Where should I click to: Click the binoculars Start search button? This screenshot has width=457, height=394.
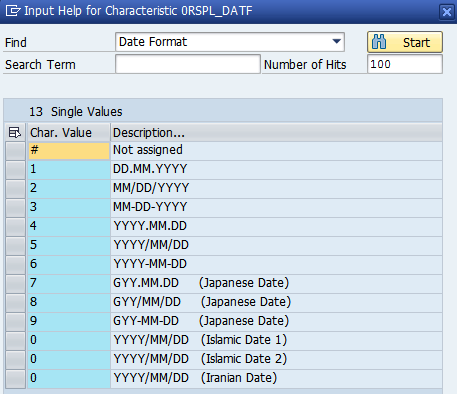click(x=405, y=42)
